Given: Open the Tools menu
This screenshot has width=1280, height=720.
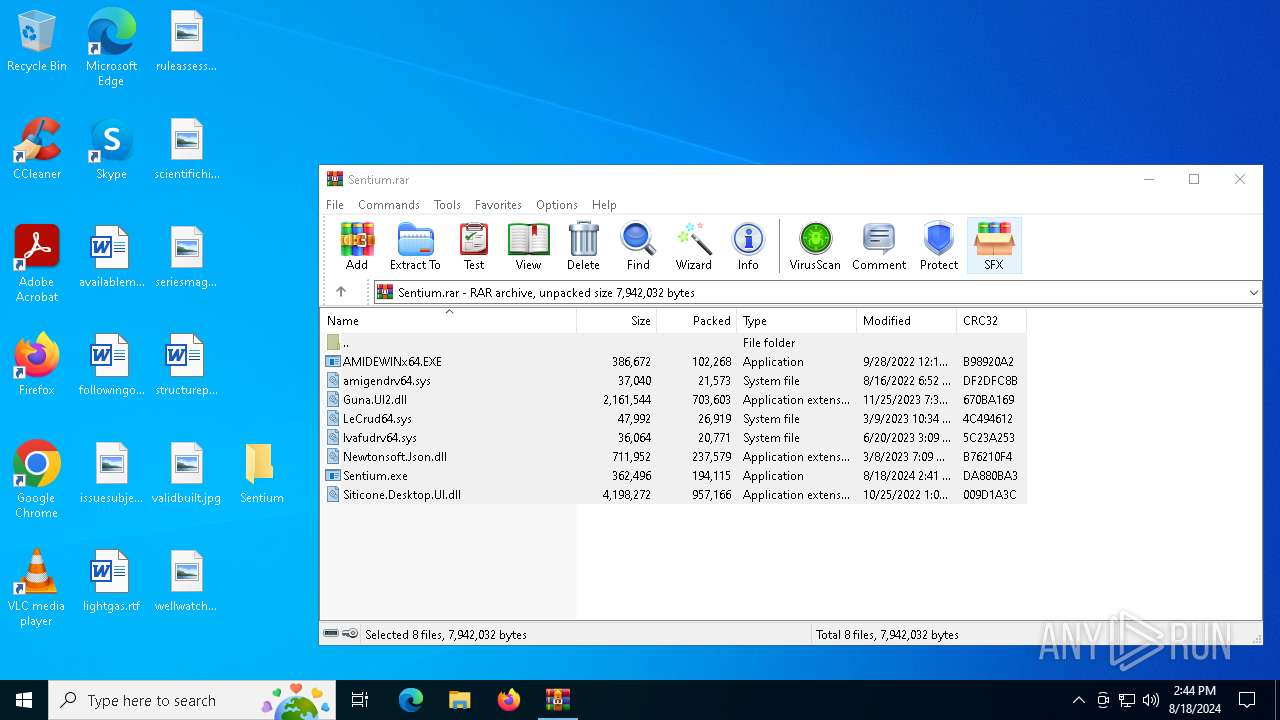Looking at the screenshot, I should click(x=447, y=204).
